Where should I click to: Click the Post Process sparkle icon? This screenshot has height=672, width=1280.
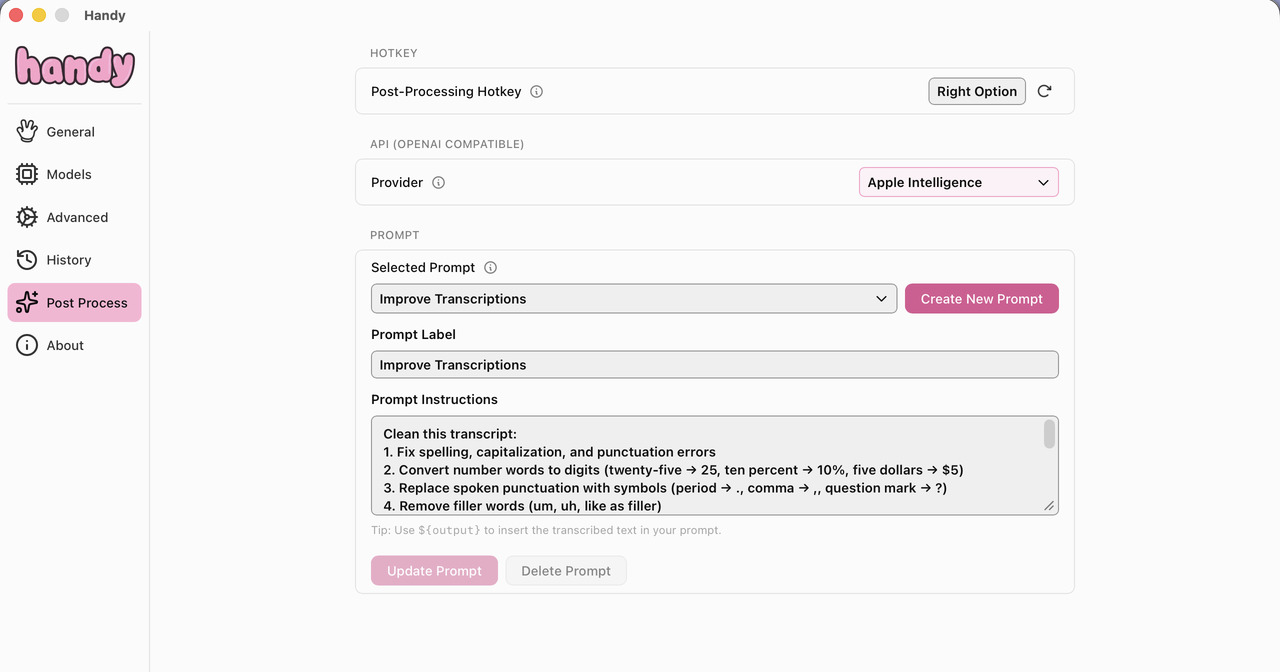coord(27,302)
